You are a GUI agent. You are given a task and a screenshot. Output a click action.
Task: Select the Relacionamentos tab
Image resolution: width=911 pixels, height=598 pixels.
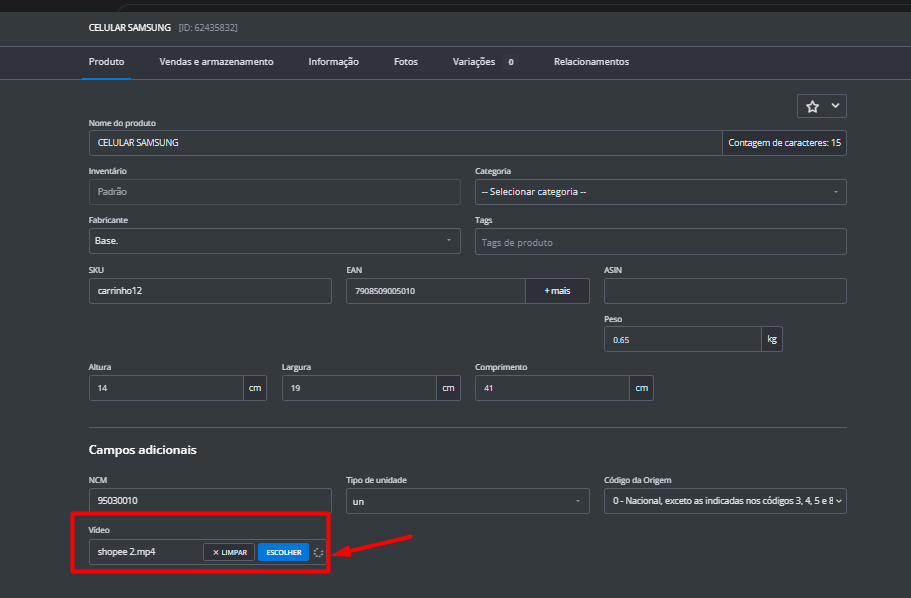591,62
